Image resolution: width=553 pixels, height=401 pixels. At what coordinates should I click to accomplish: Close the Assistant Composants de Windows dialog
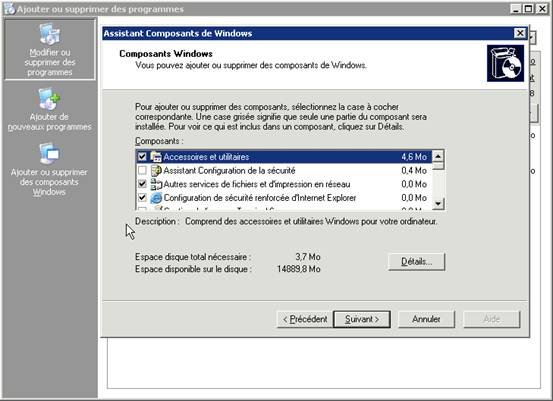pos(520,33)
